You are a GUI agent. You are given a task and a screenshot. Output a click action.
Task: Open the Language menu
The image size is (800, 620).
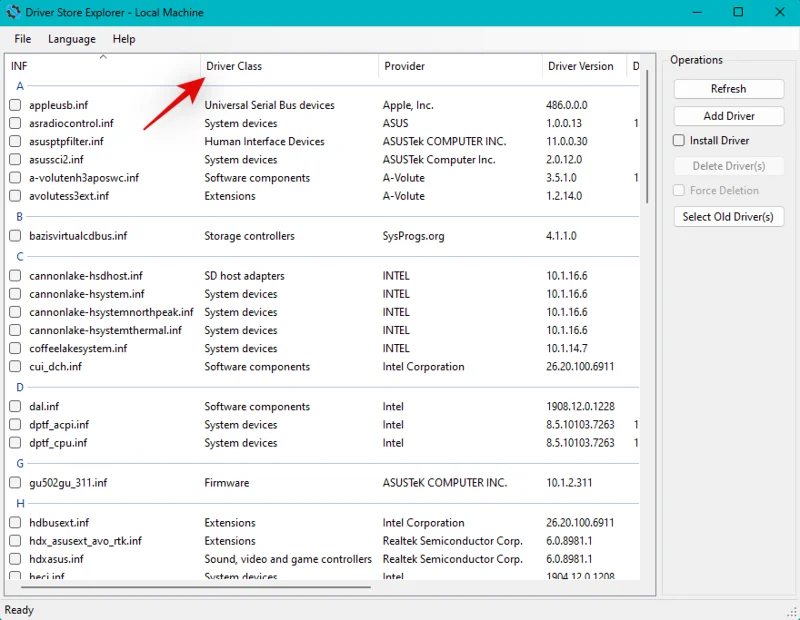click(72, 39)
